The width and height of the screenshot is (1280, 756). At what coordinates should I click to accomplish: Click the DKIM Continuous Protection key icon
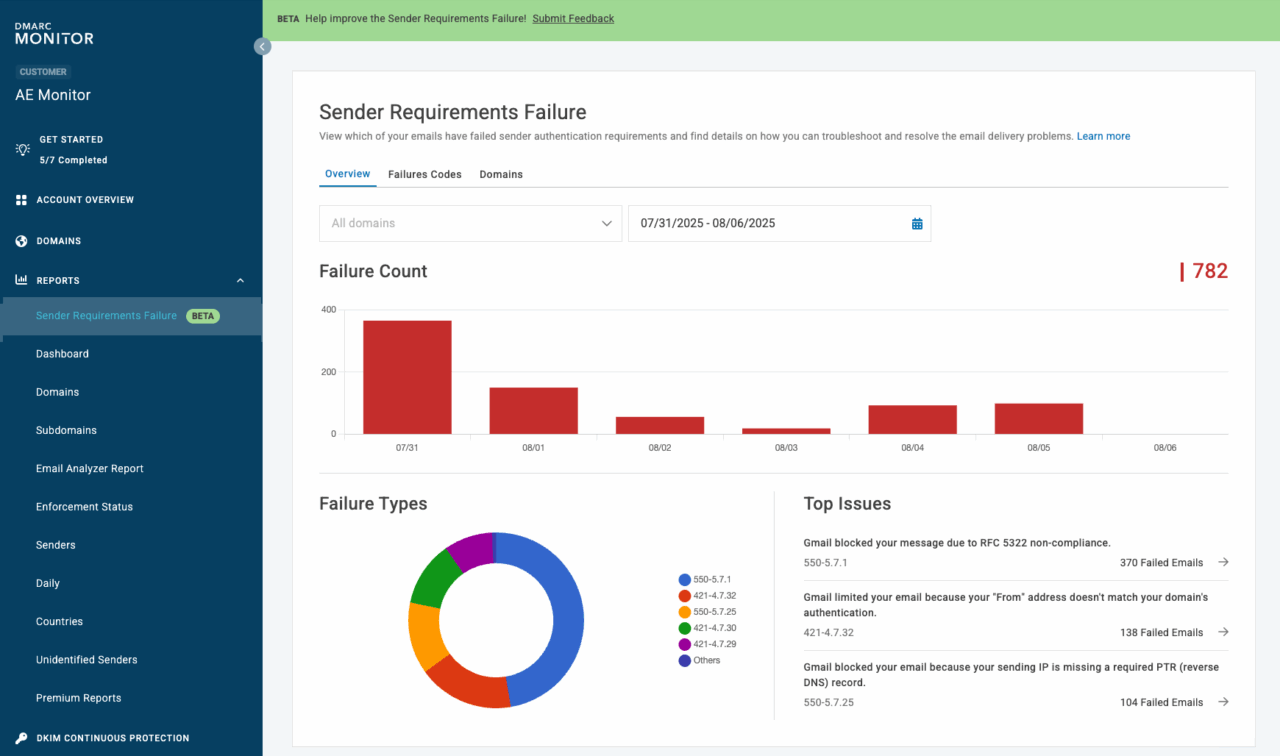click(21, 737)
